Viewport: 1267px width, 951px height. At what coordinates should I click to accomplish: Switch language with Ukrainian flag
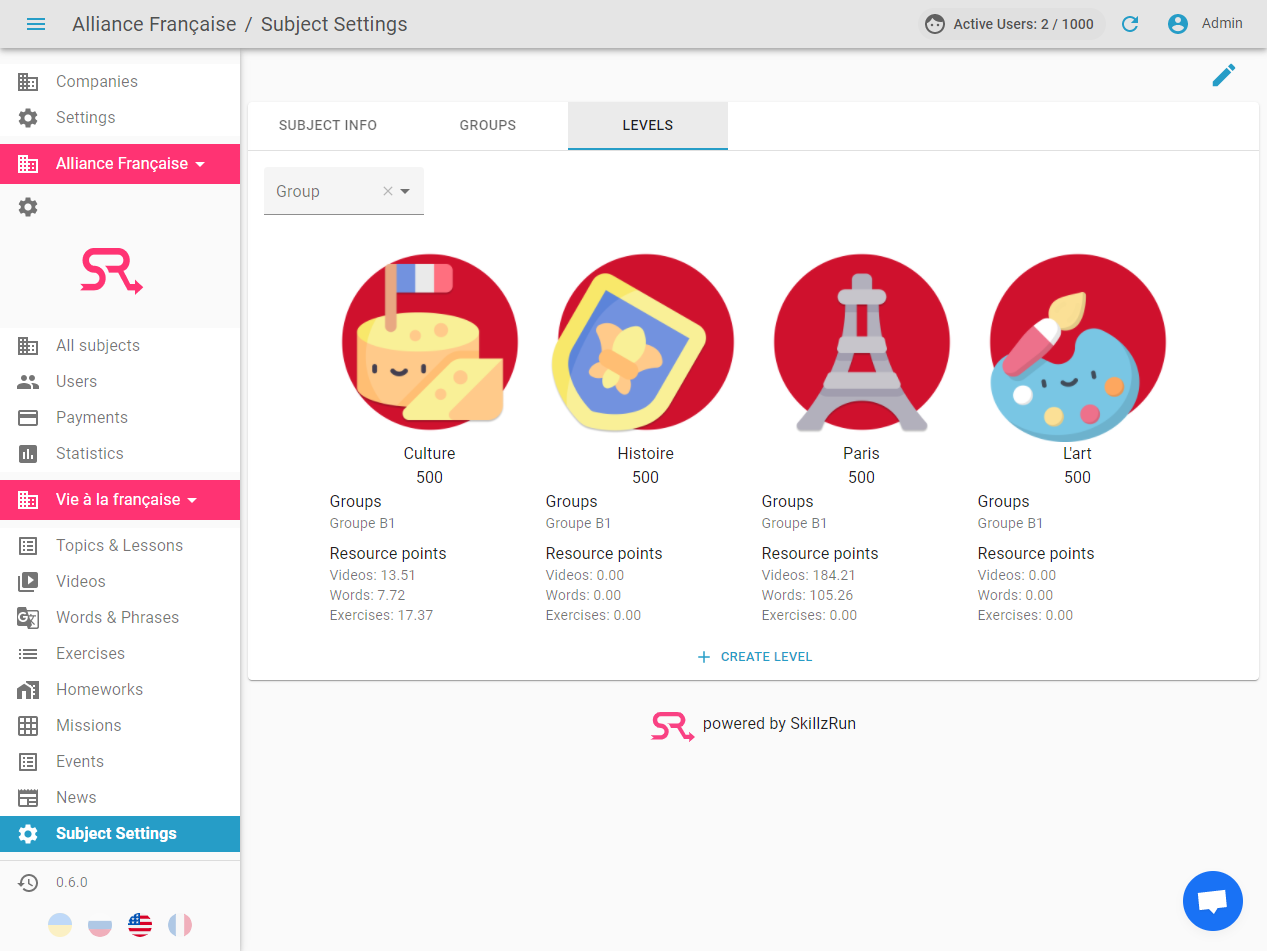point(60,925)
